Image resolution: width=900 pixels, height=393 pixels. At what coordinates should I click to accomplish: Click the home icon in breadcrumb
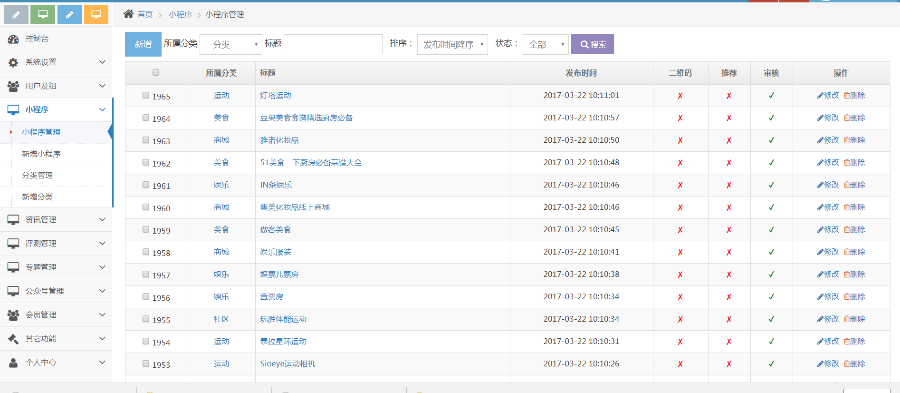pos(129,14)
